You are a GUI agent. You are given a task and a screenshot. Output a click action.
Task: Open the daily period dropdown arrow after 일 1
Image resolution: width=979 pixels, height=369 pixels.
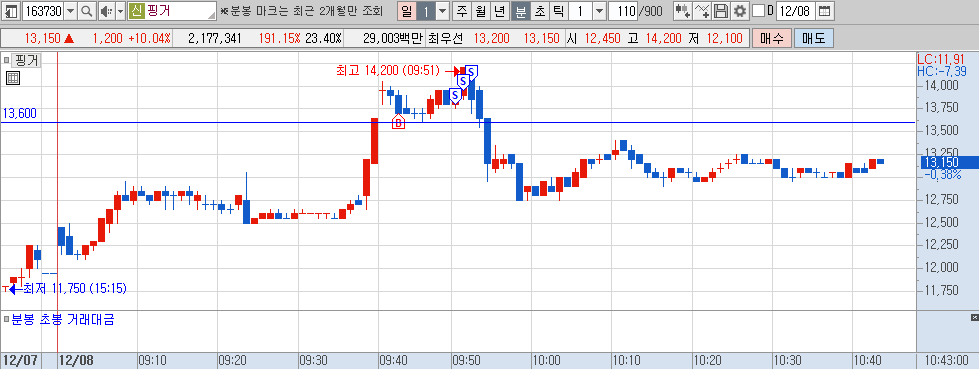442,11
